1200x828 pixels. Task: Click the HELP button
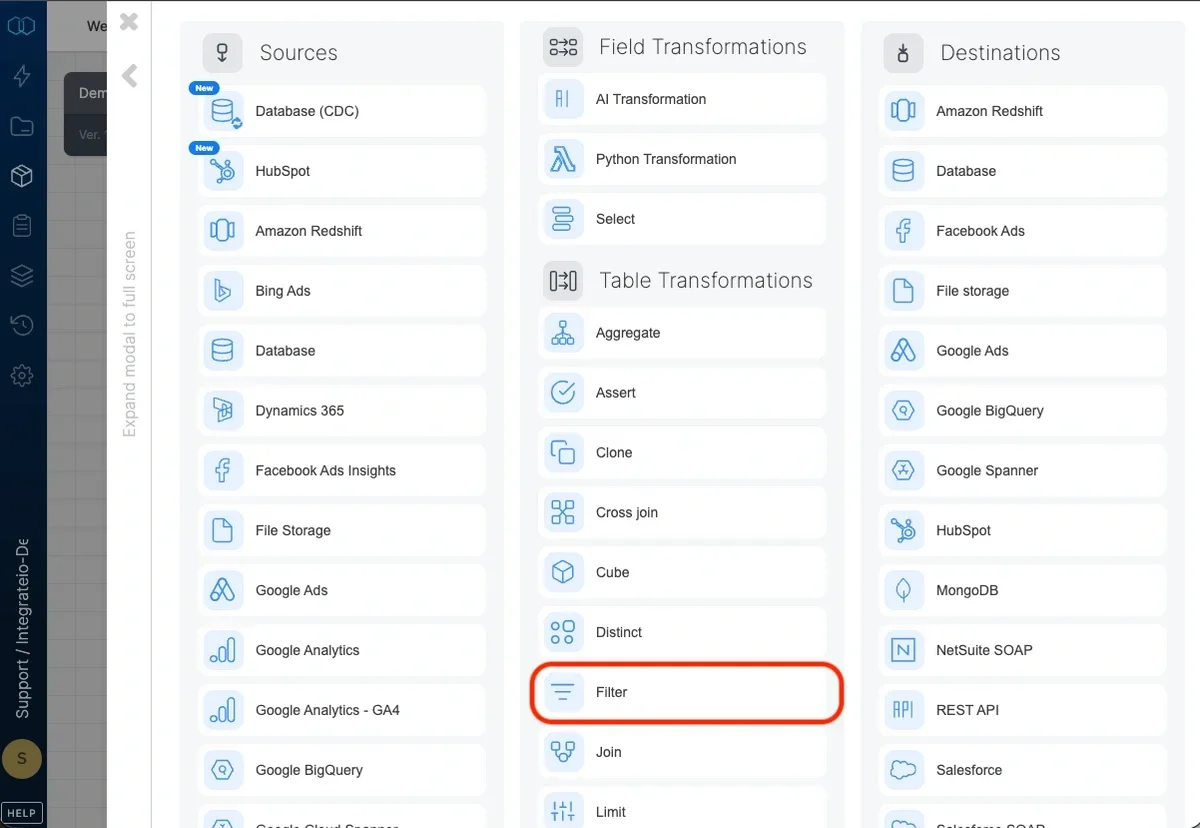tap(22, 813)
